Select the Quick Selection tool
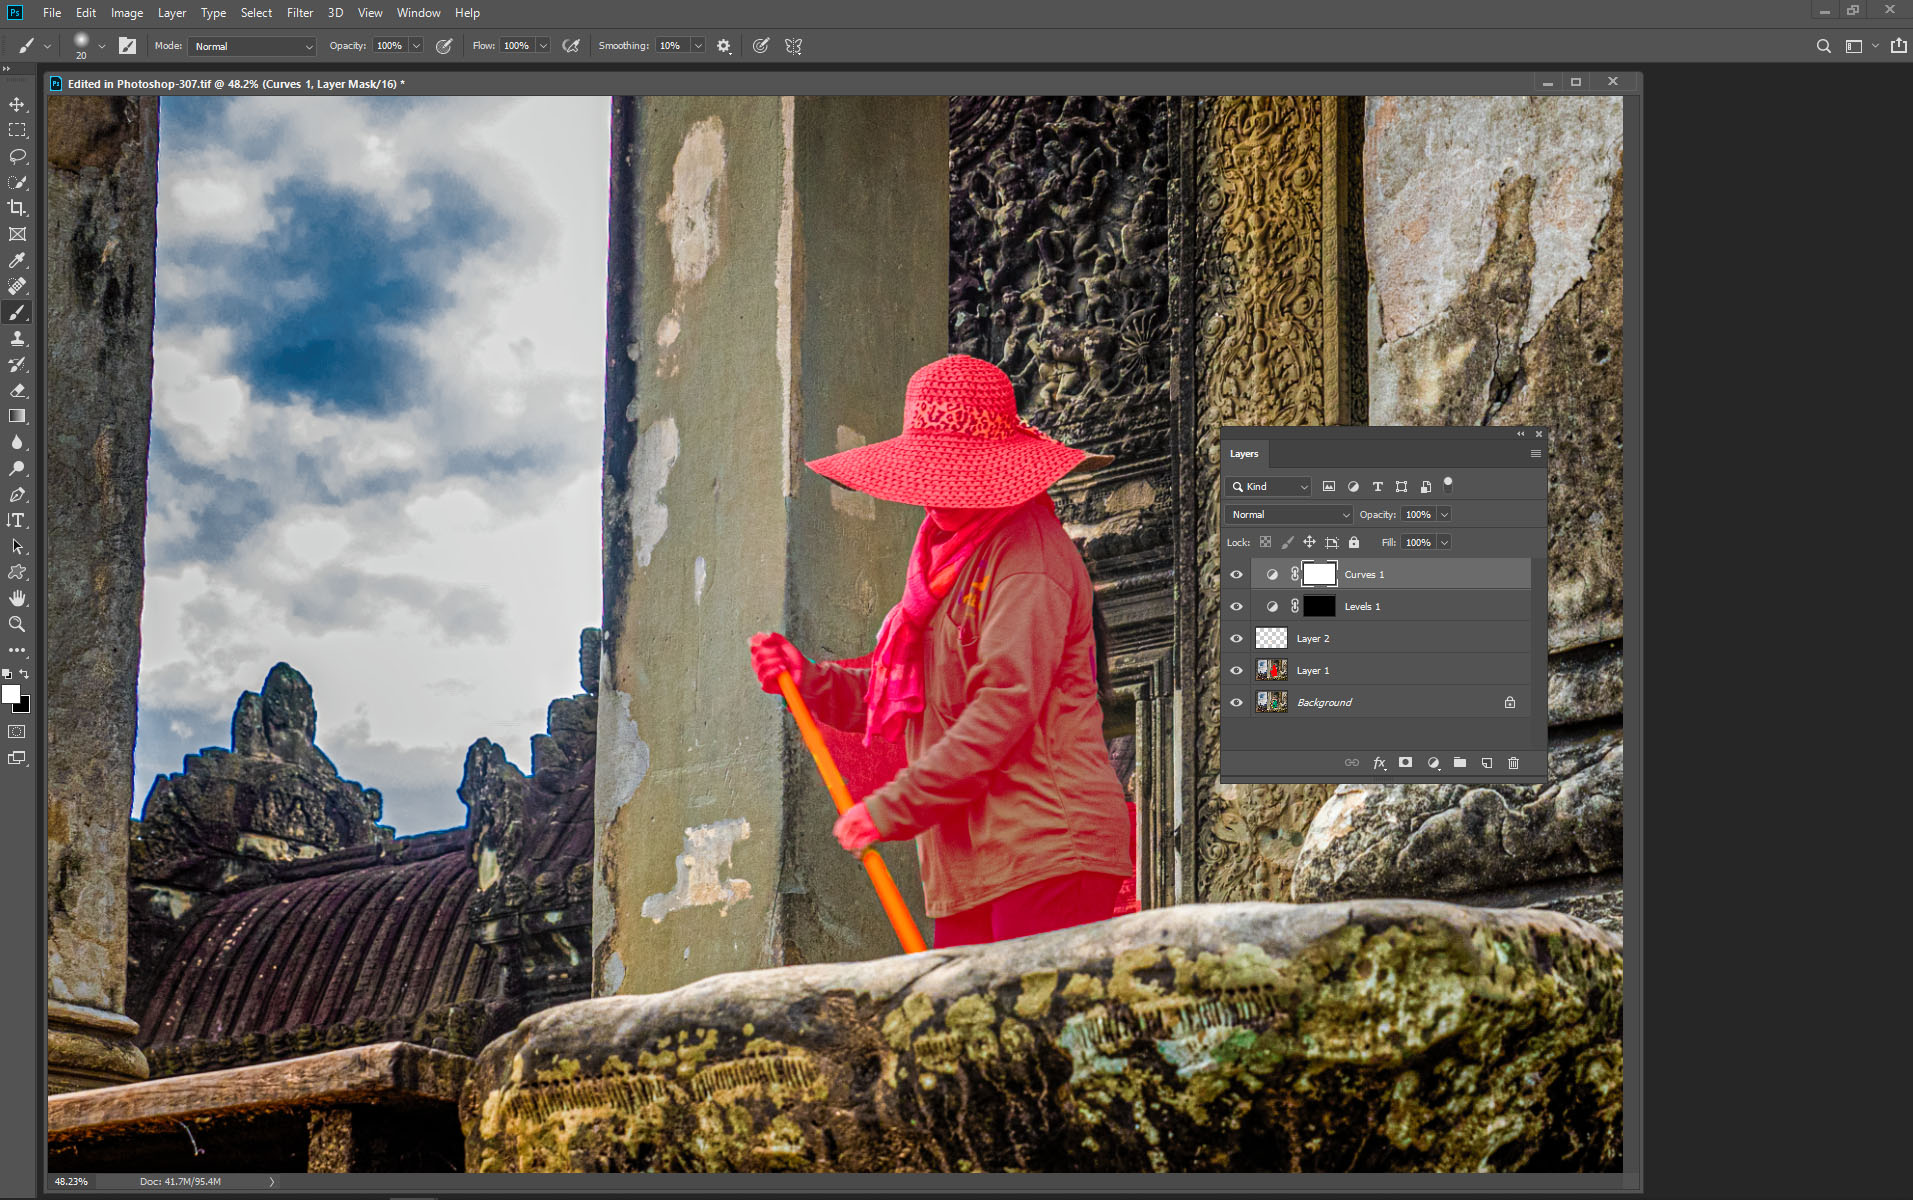This screenshot has width=1913, height=1200. [x=17, y=182]
